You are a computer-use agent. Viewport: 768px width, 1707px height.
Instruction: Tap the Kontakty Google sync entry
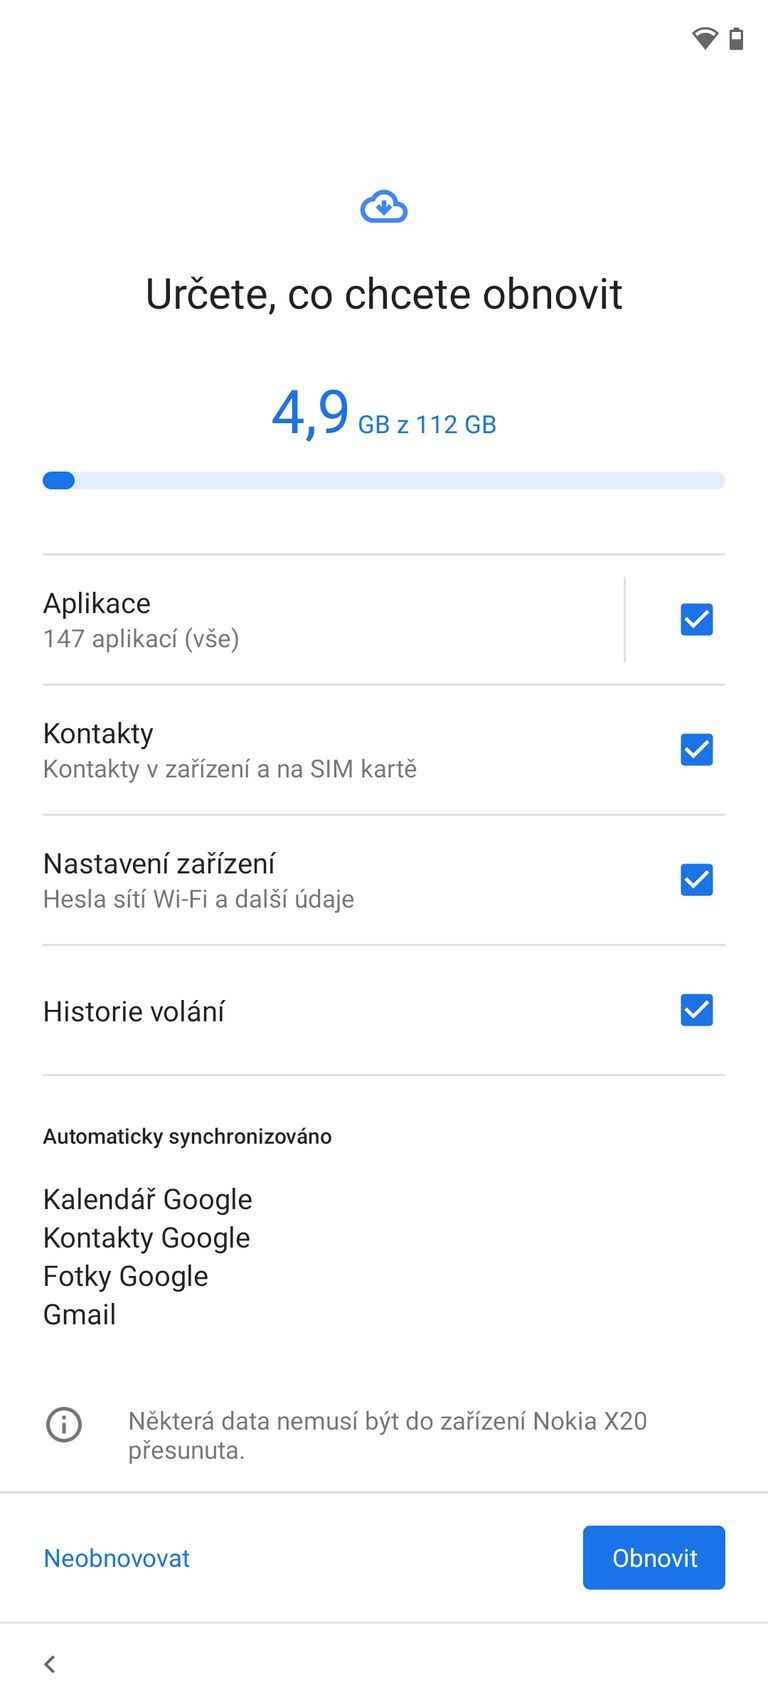146,1238
